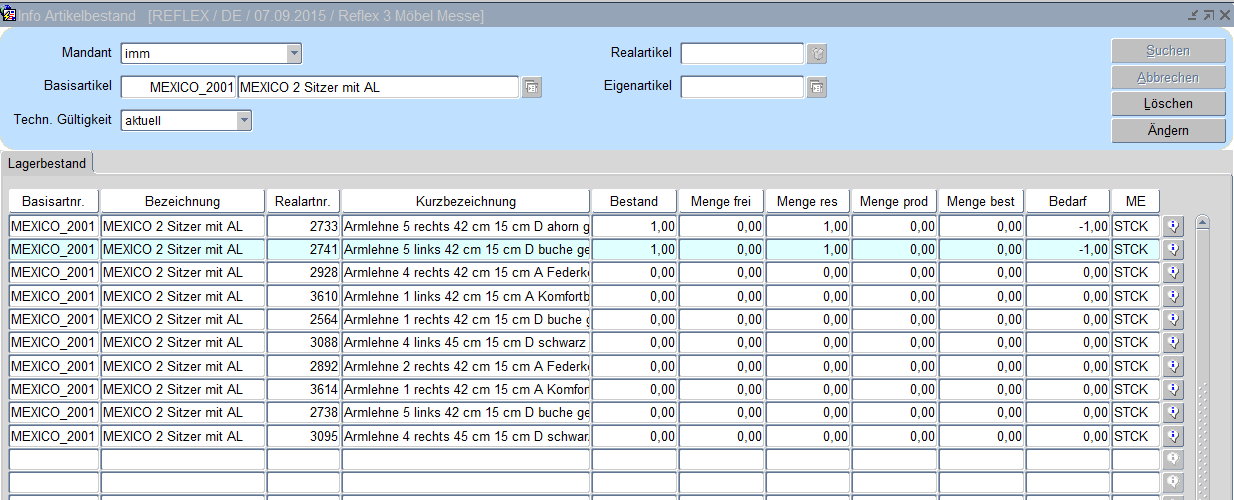Click the info icon for Realartnr. 3088 row
Image resolution: width=1234 pixels, height=500 pixels.
tap(1174, 343)
